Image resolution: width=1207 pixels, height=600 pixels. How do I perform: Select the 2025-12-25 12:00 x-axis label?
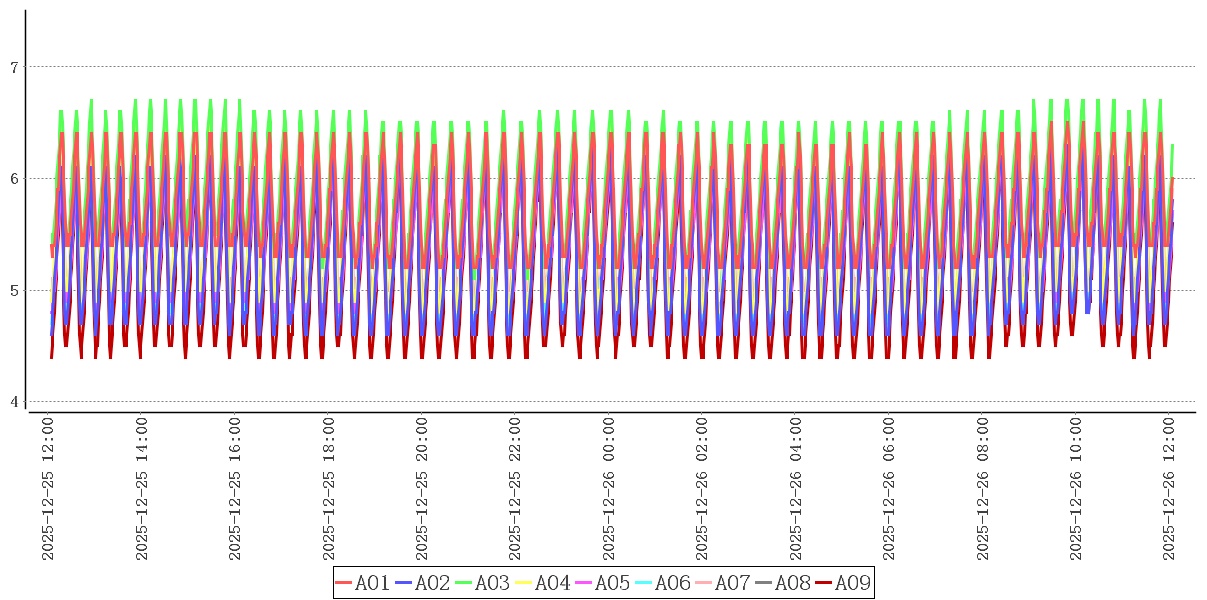click(47, 489)
